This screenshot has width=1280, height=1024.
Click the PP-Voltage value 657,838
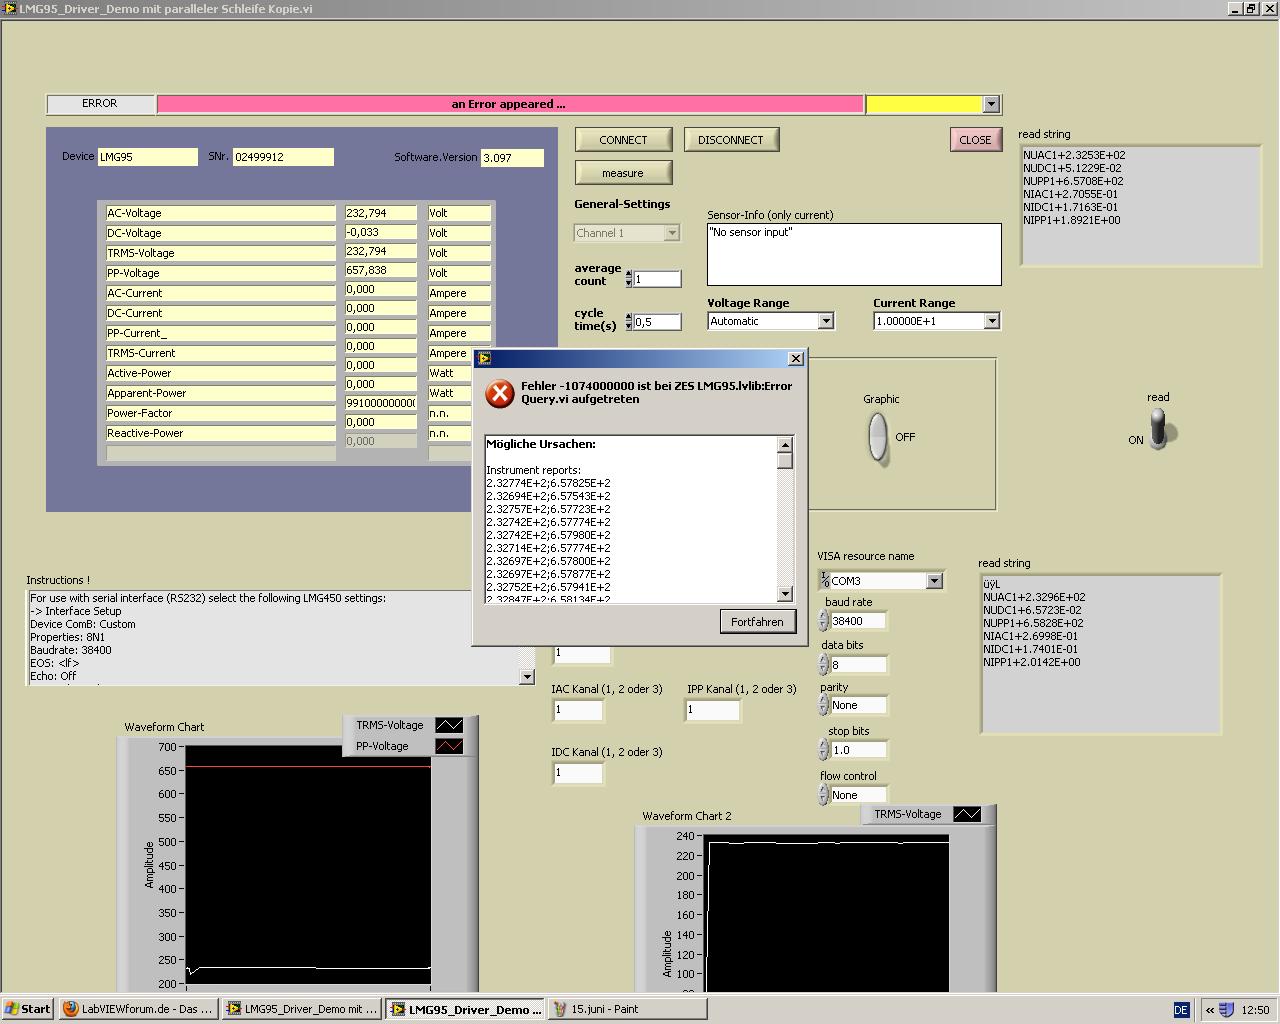[x=381, y=270]
